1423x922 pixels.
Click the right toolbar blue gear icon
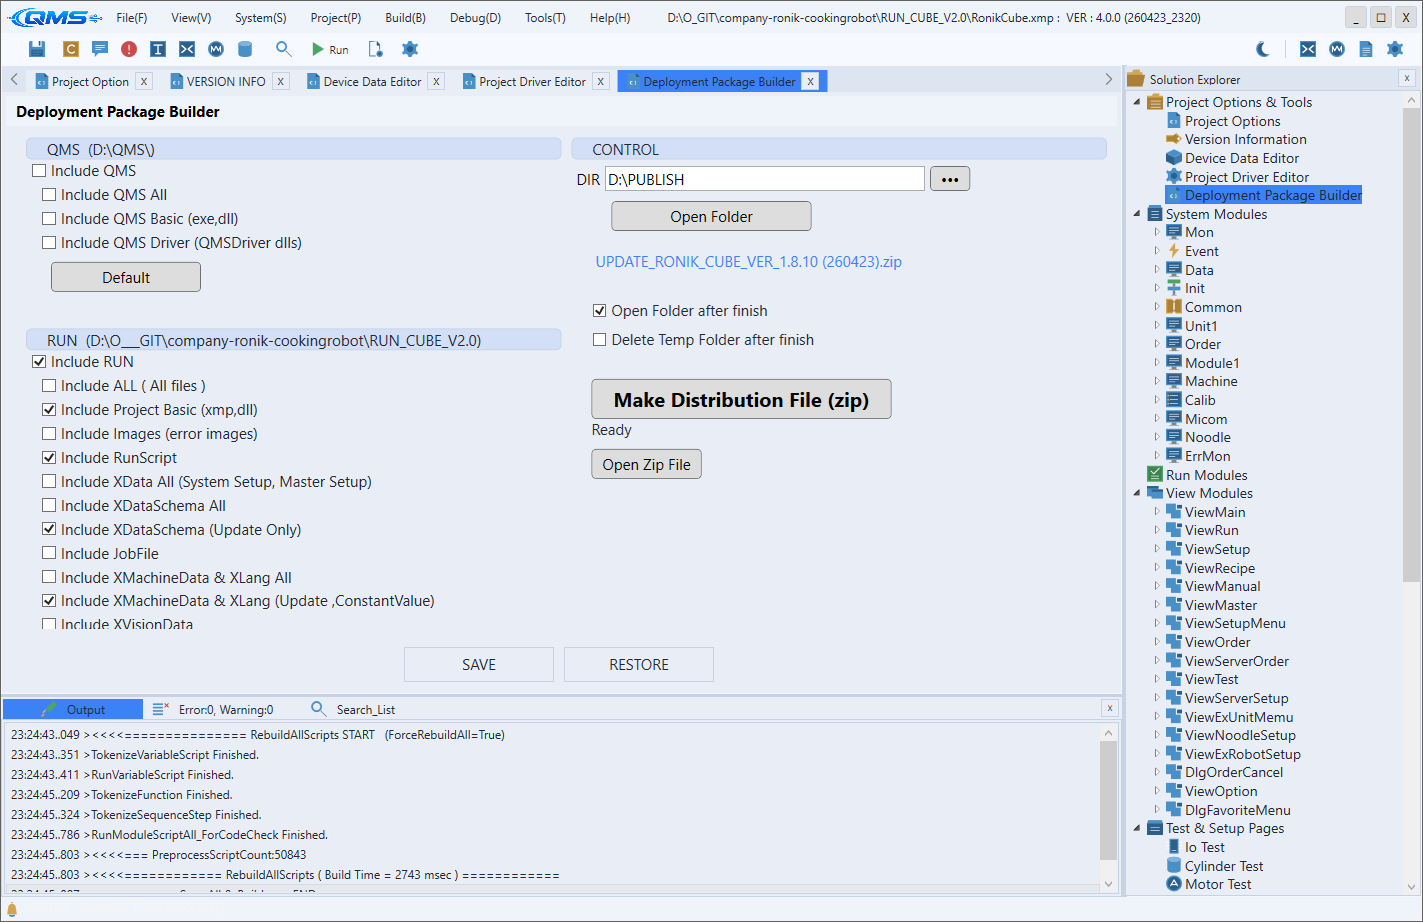tap(1395, 49)
